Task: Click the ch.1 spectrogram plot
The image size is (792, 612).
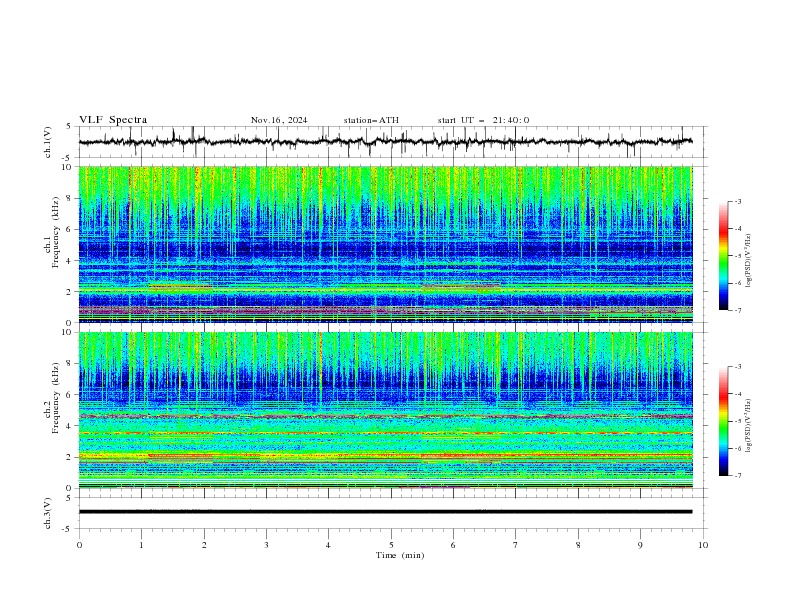Action: (386, 244)
